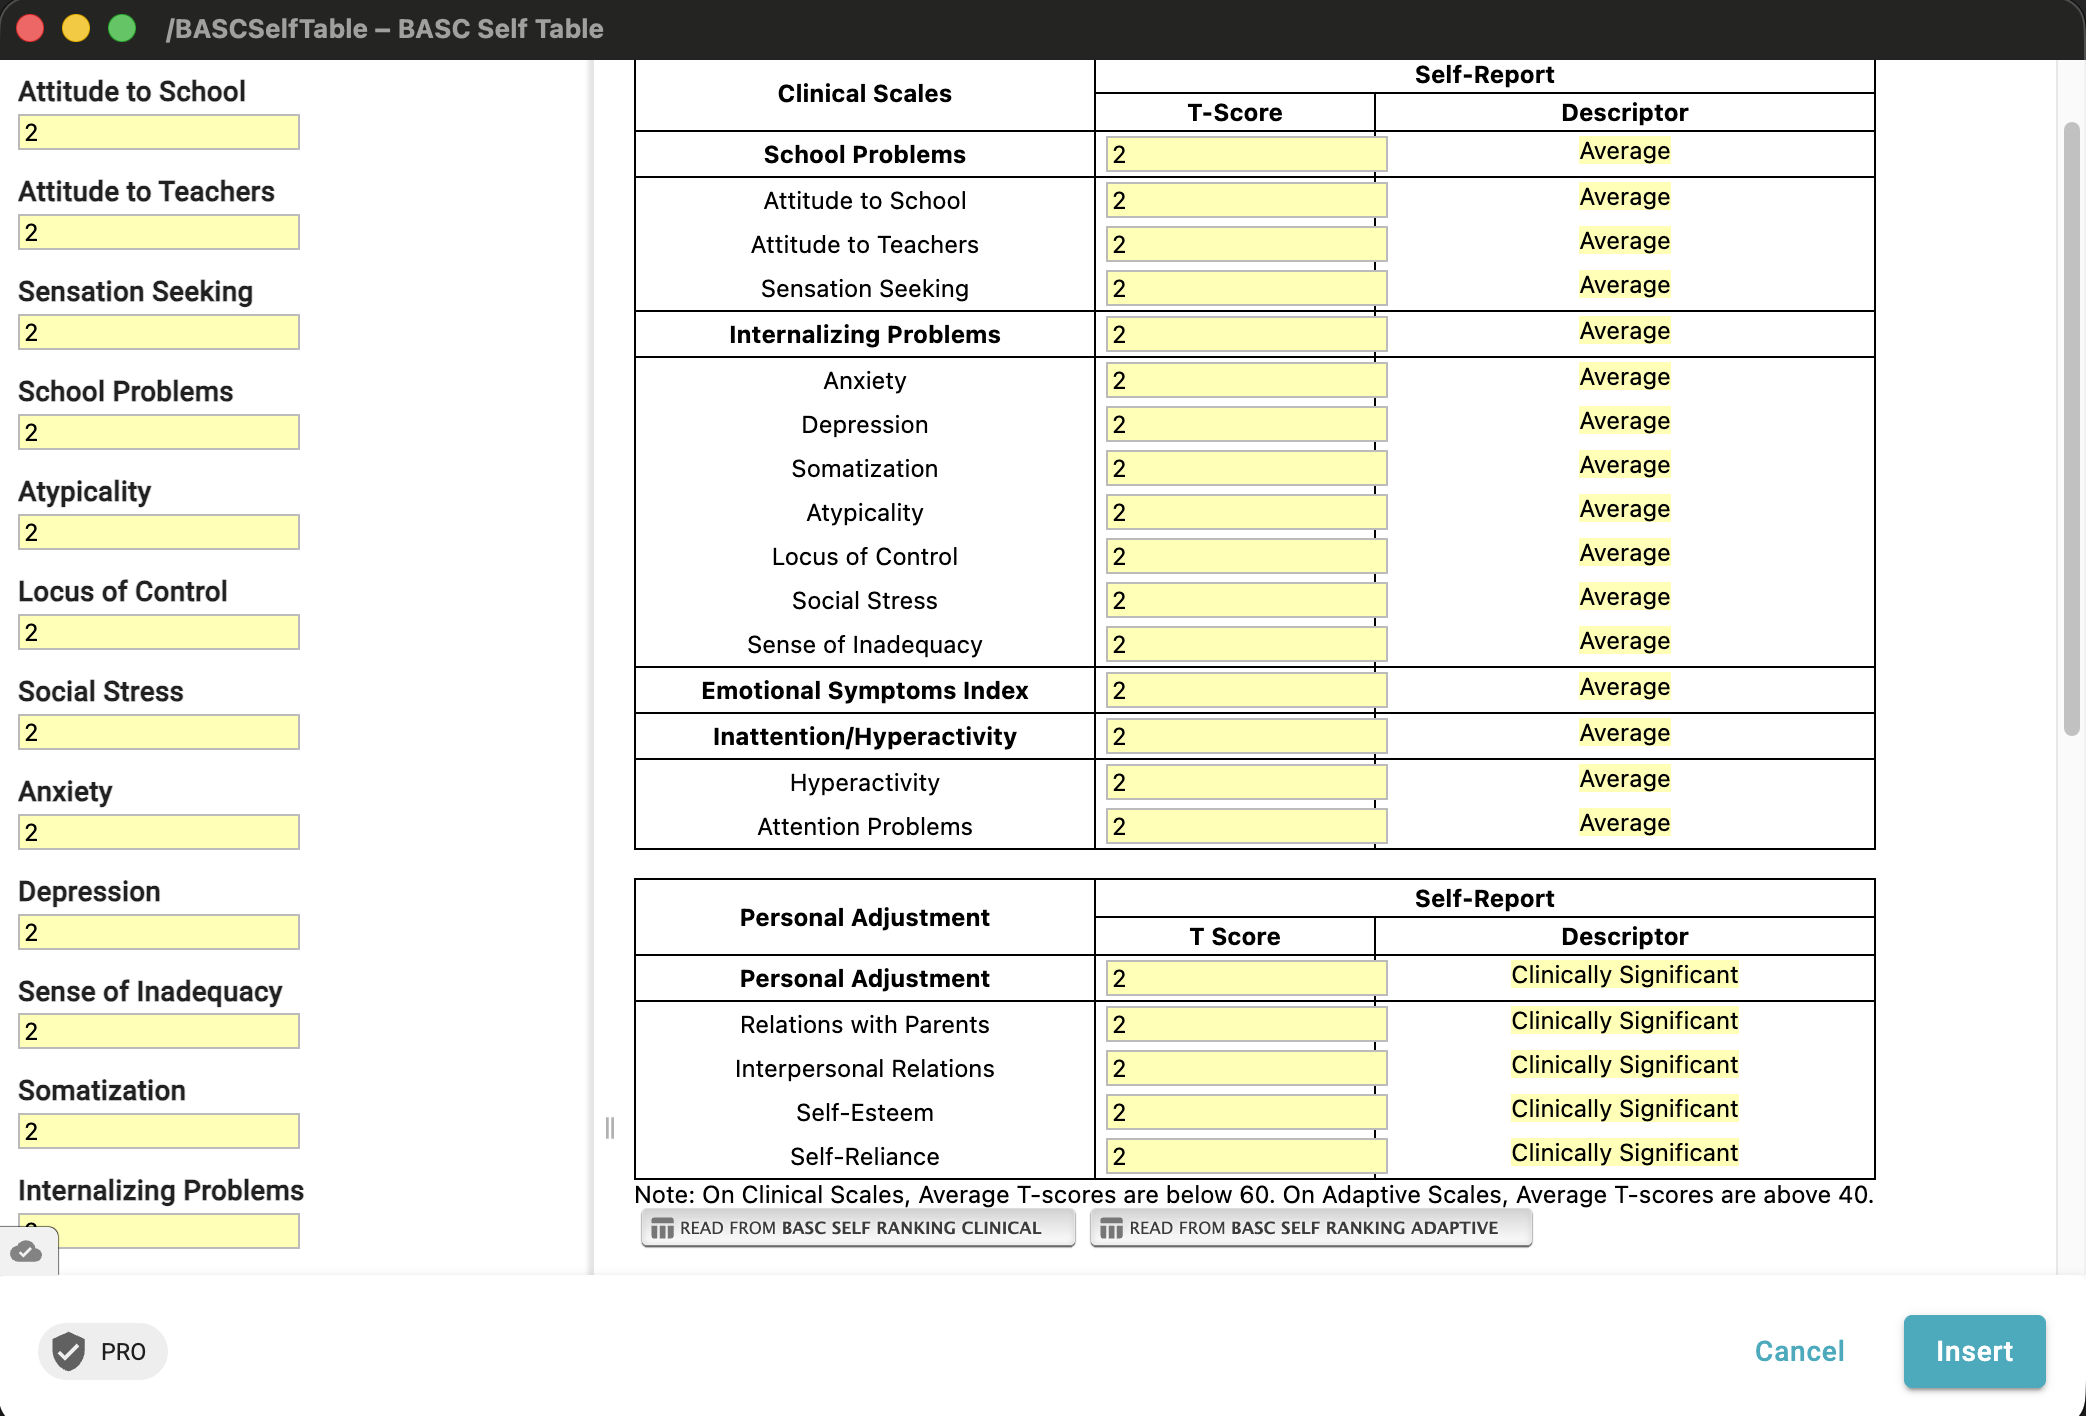Screen dimensions: 2086x1416
Task: Cancel the dialog
Action: point(1799,1351)
